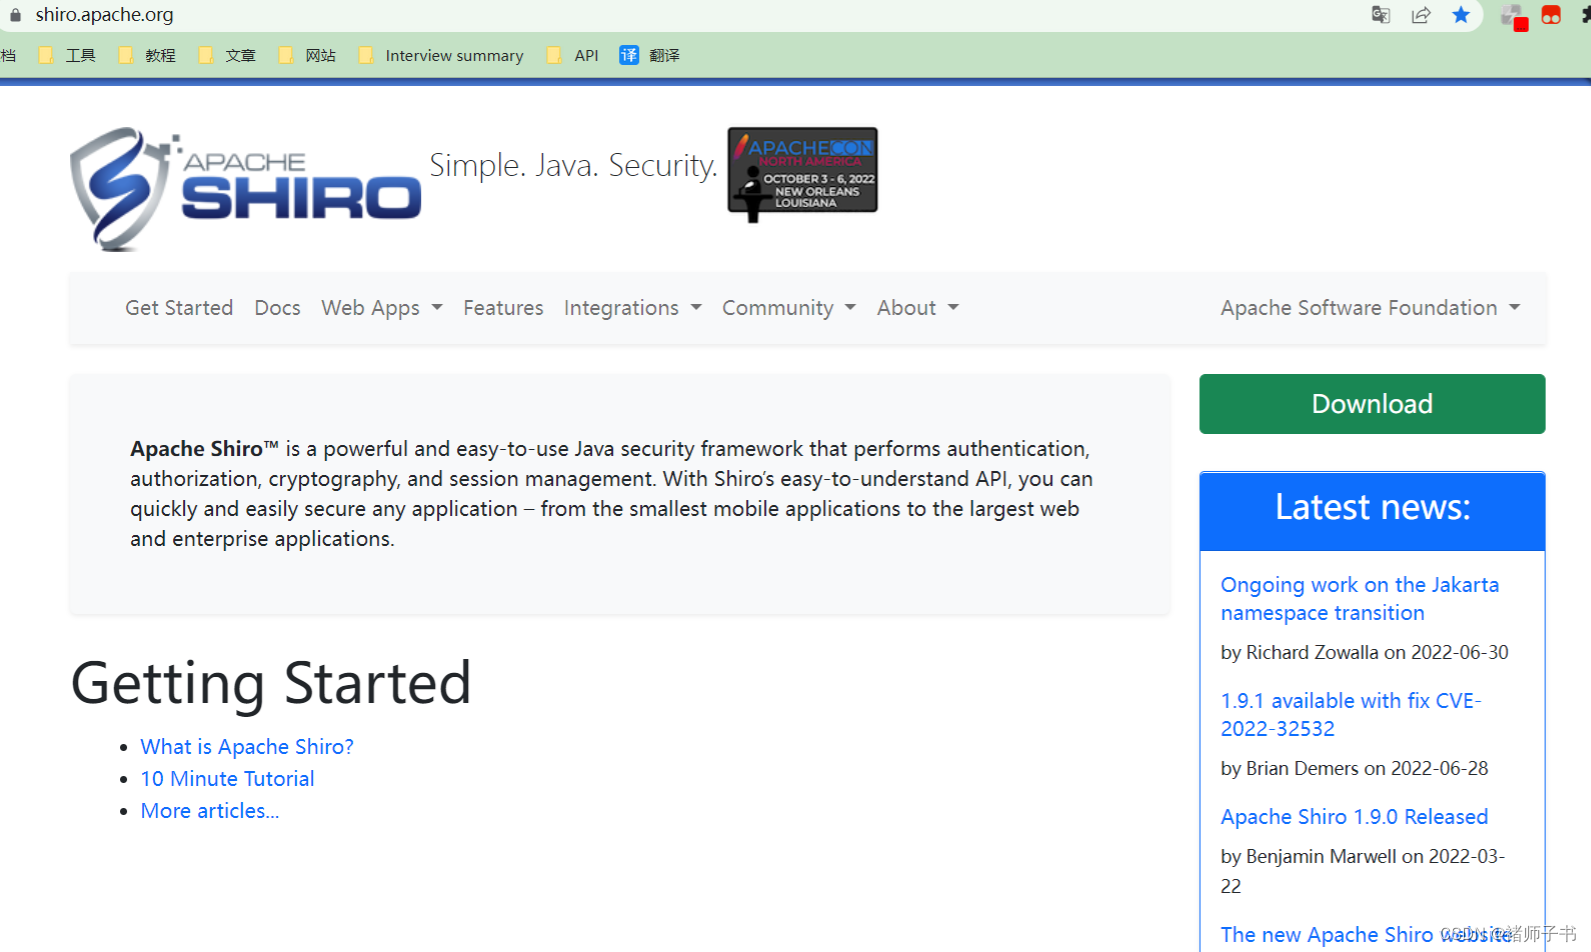This screenshot has width=1591, height=952.
Task: Open the 10 Minute Tutorial link
Action: click(227, 779)
